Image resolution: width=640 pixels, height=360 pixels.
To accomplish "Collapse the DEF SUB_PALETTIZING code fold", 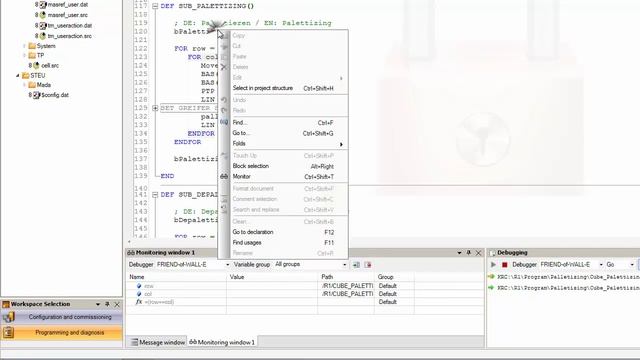I will (x=155, y=6).
